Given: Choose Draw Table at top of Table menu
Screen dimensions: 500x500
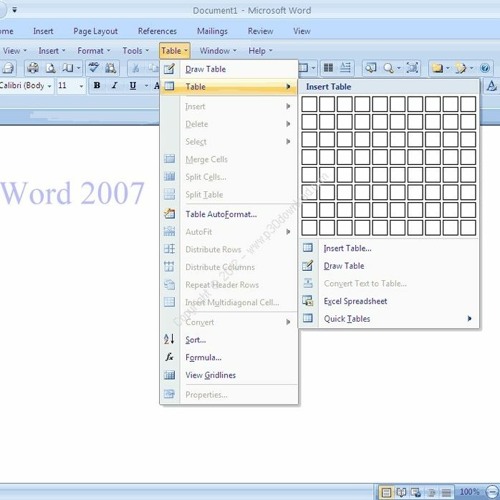Looking at the screenshot, I should 229,69.
